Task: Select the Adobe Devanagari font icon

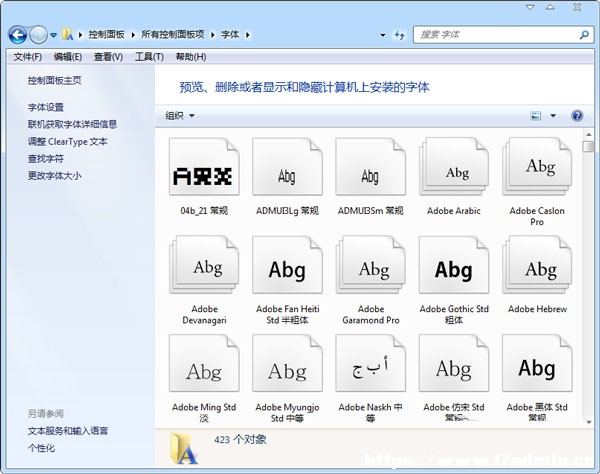Action: [204, 265]
